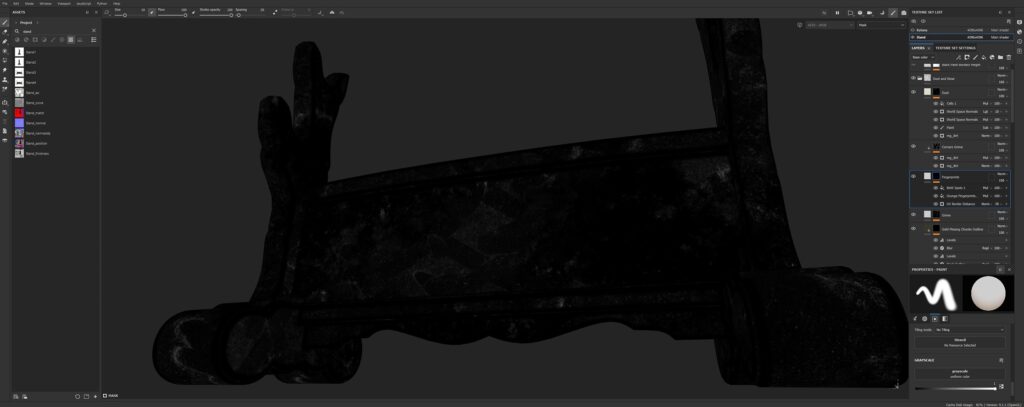The width and height of the screenshot is (1024, 407).
Task: Open the Edit menu
Action: (16, 3)
